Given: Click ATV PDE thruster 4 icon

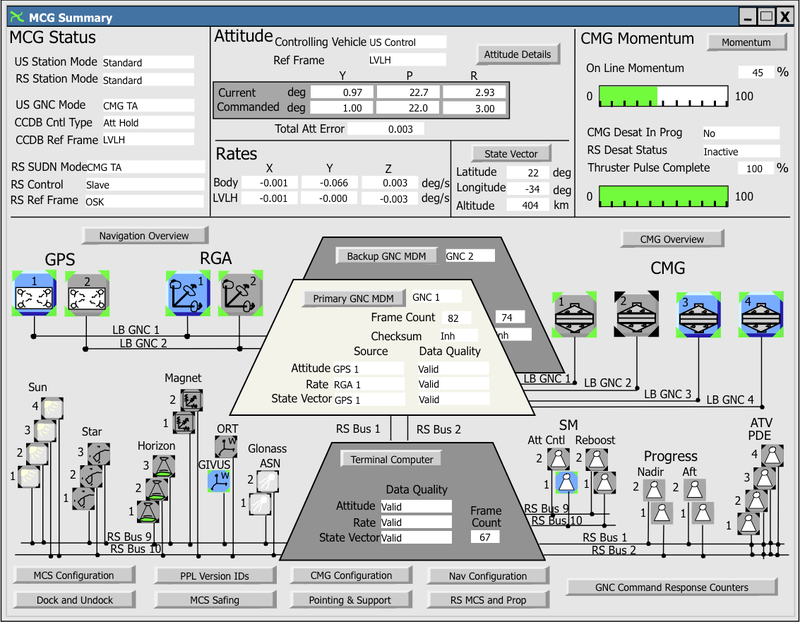Looking at the screenshot, I should [x=772, y=455].
